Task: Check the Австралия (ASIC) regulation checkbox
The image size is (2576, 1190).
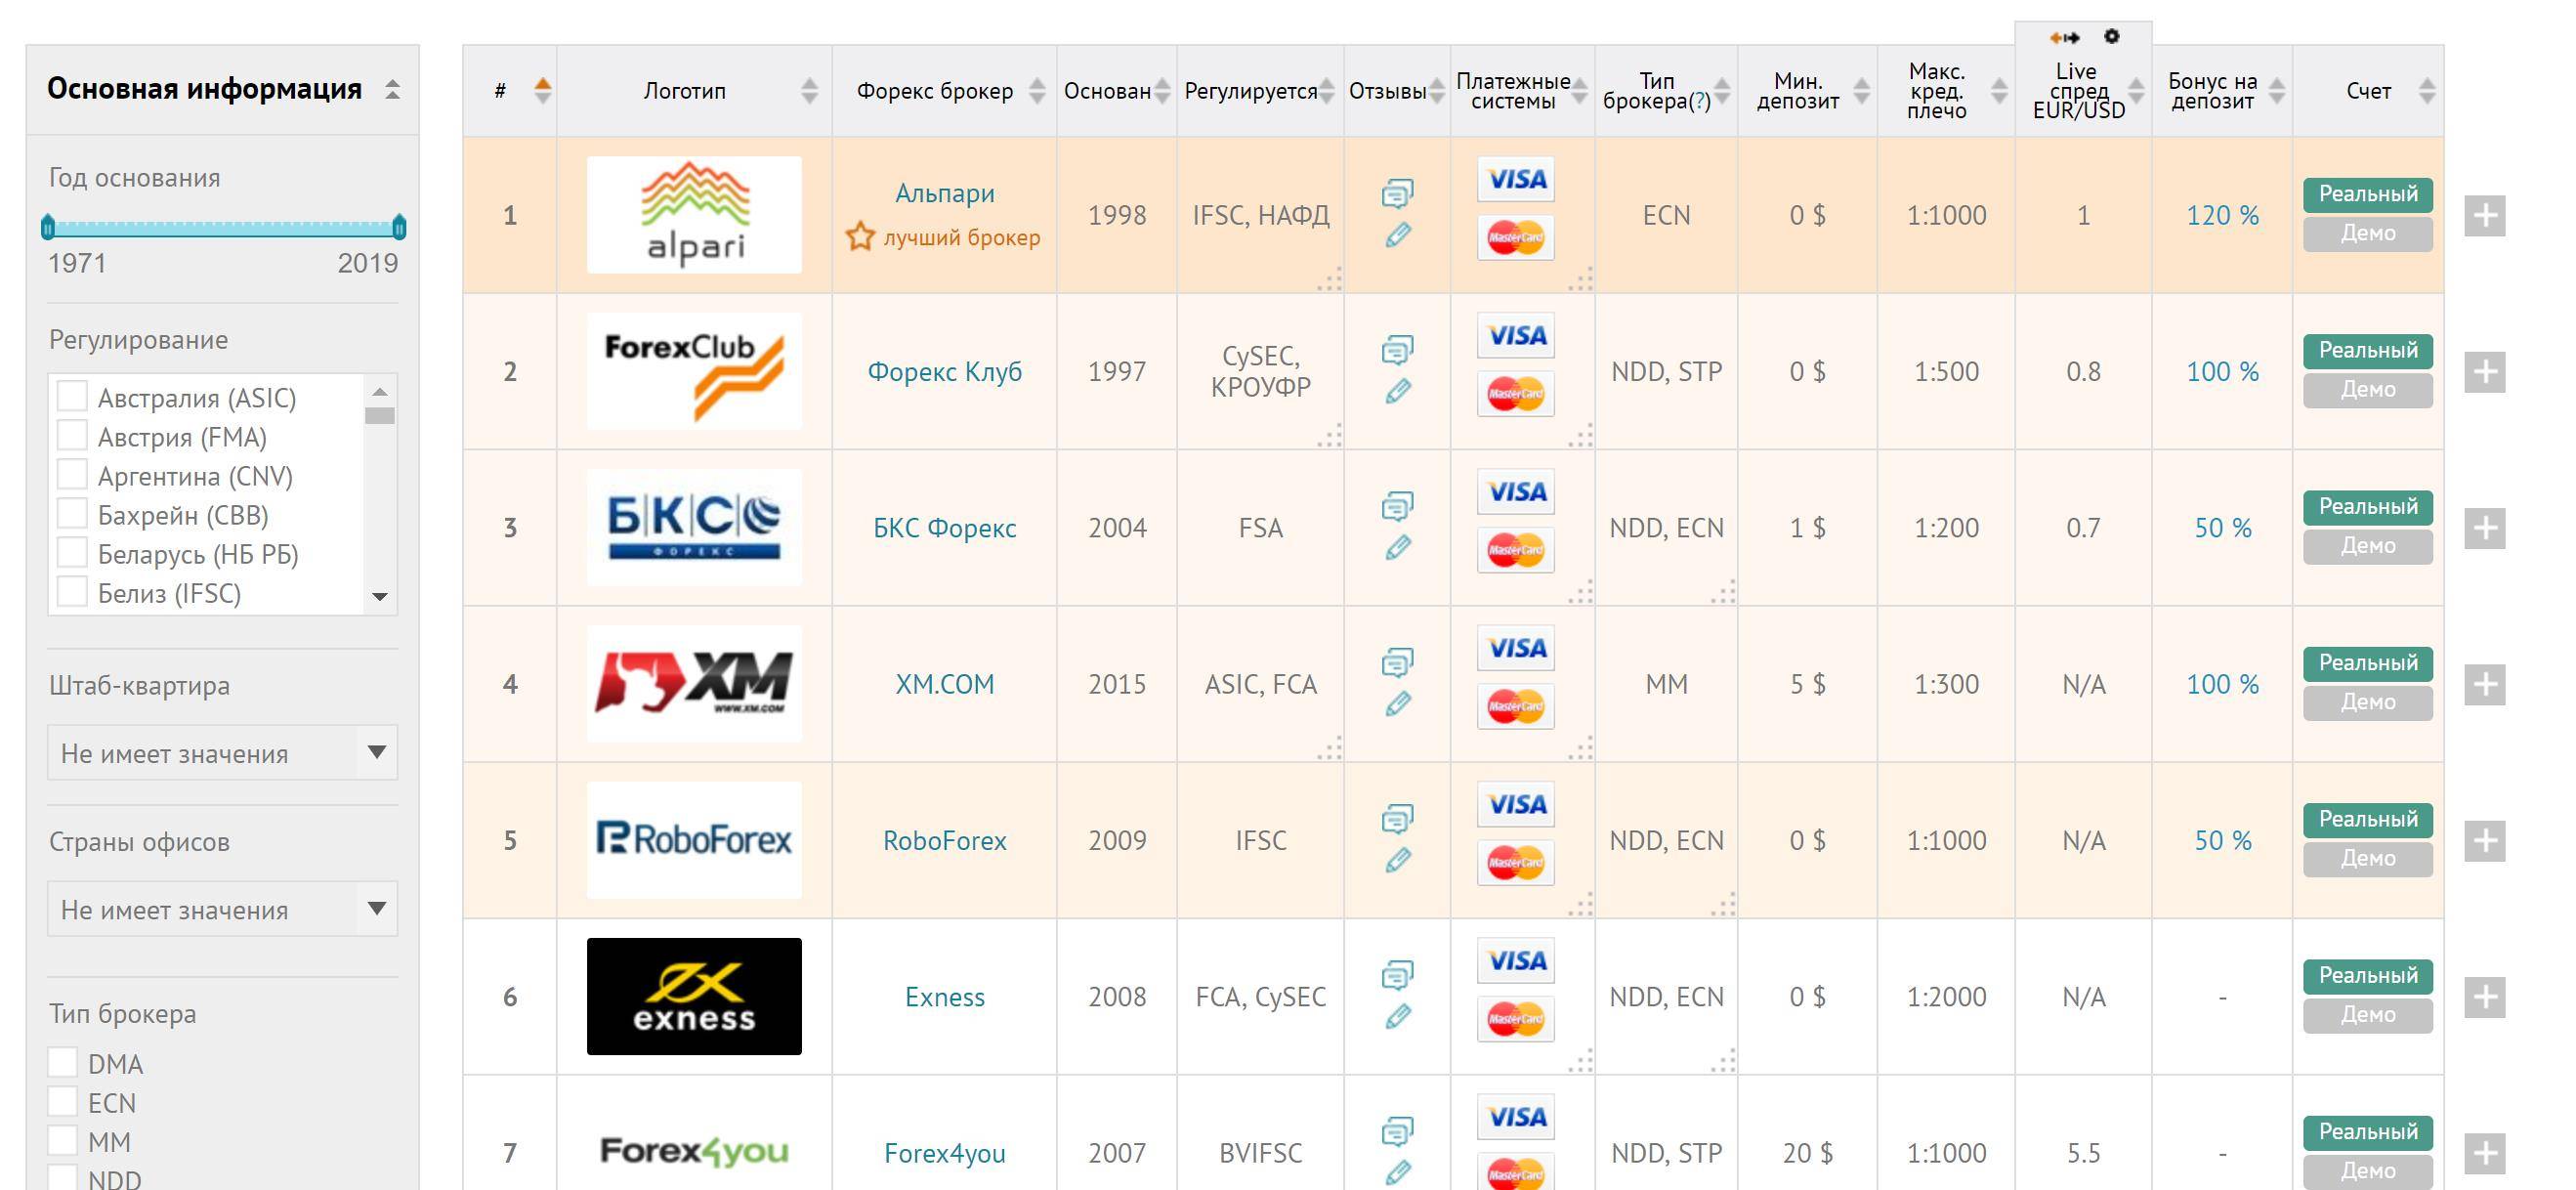Action: (x=72, y=396)
